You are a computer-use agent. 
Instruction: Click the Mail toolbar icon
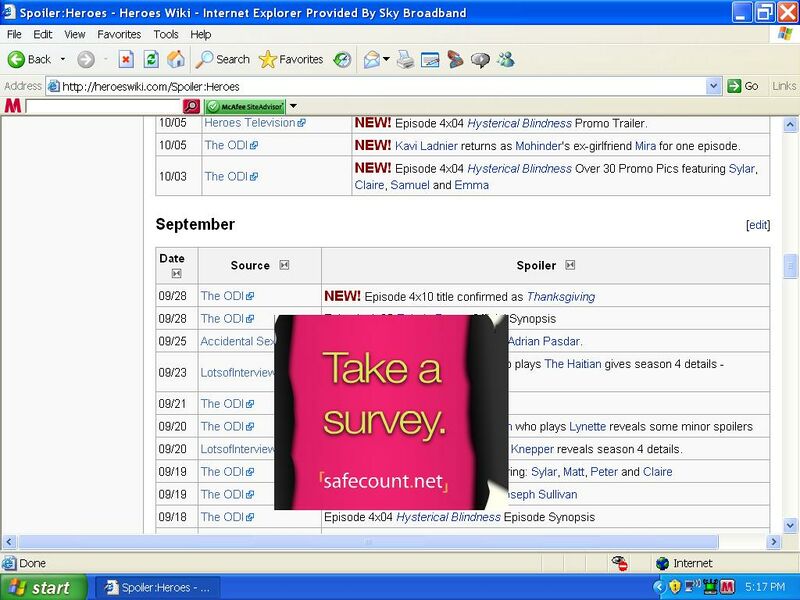pos(371,60)
